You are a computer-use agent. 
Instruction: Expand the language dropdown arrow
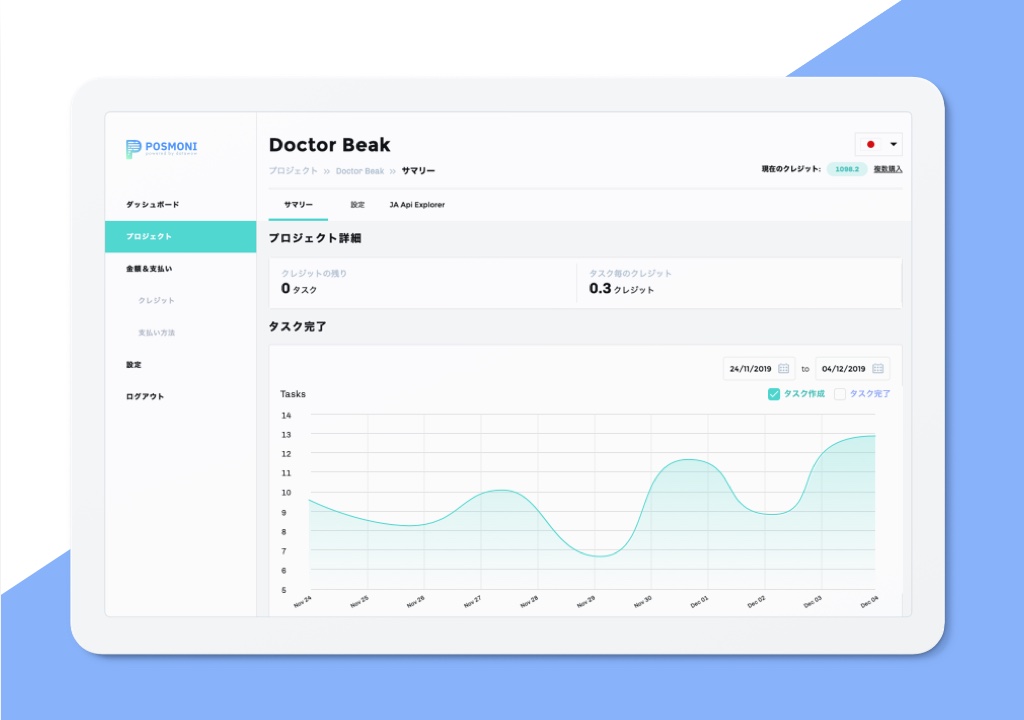pyautogui.click(x=893, y=144)
